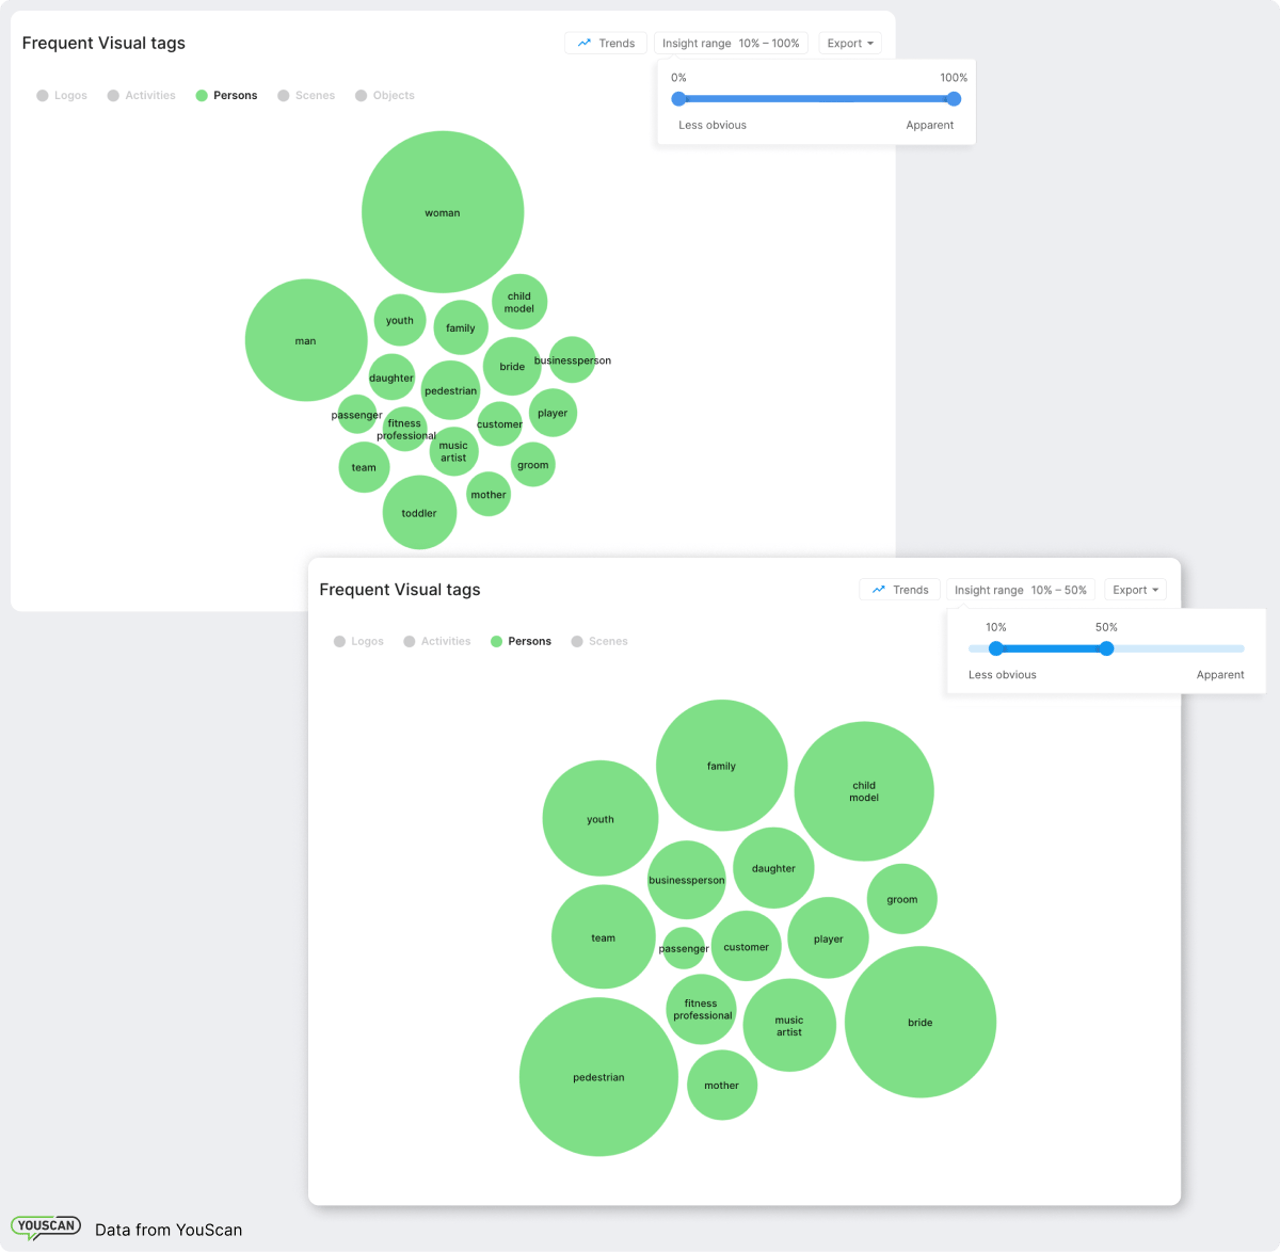This screenshot has height=1252, width=1280.
Task: Click the Trends chart icon in top panel
Action: (584, 43)
